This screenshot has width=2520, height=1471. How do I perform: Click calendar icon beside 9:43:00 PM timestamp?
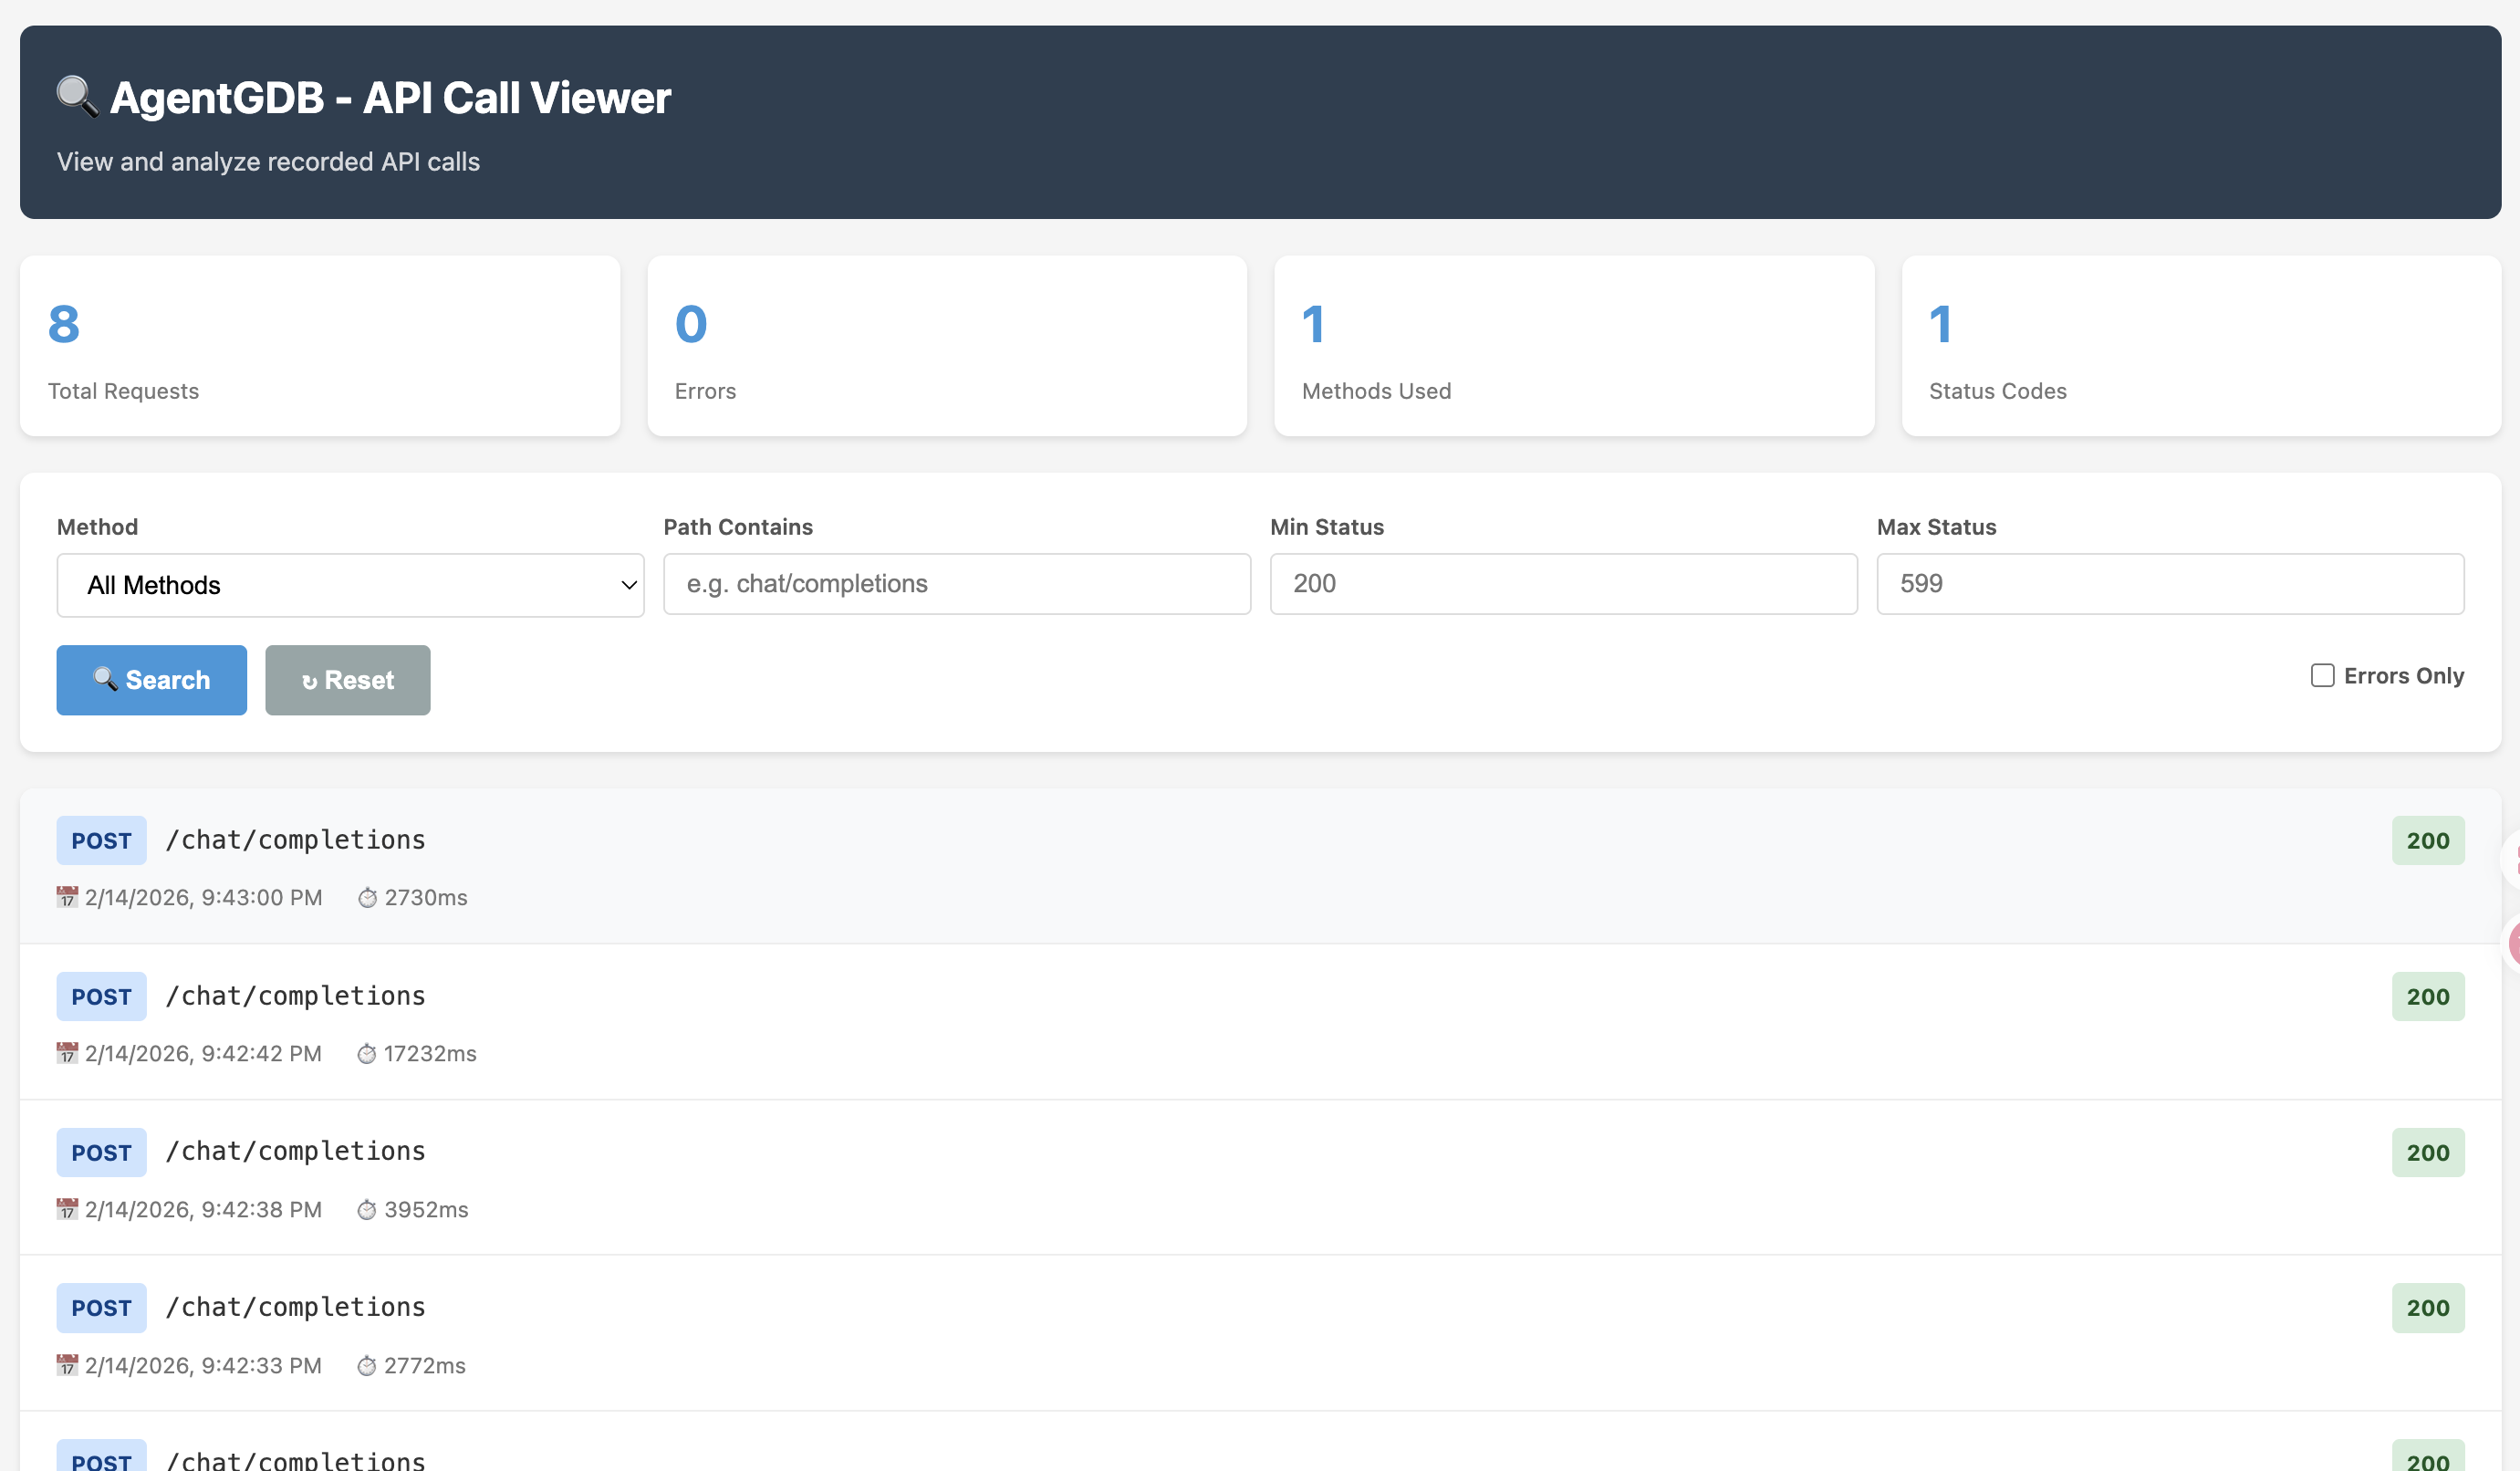pos(67,897)
